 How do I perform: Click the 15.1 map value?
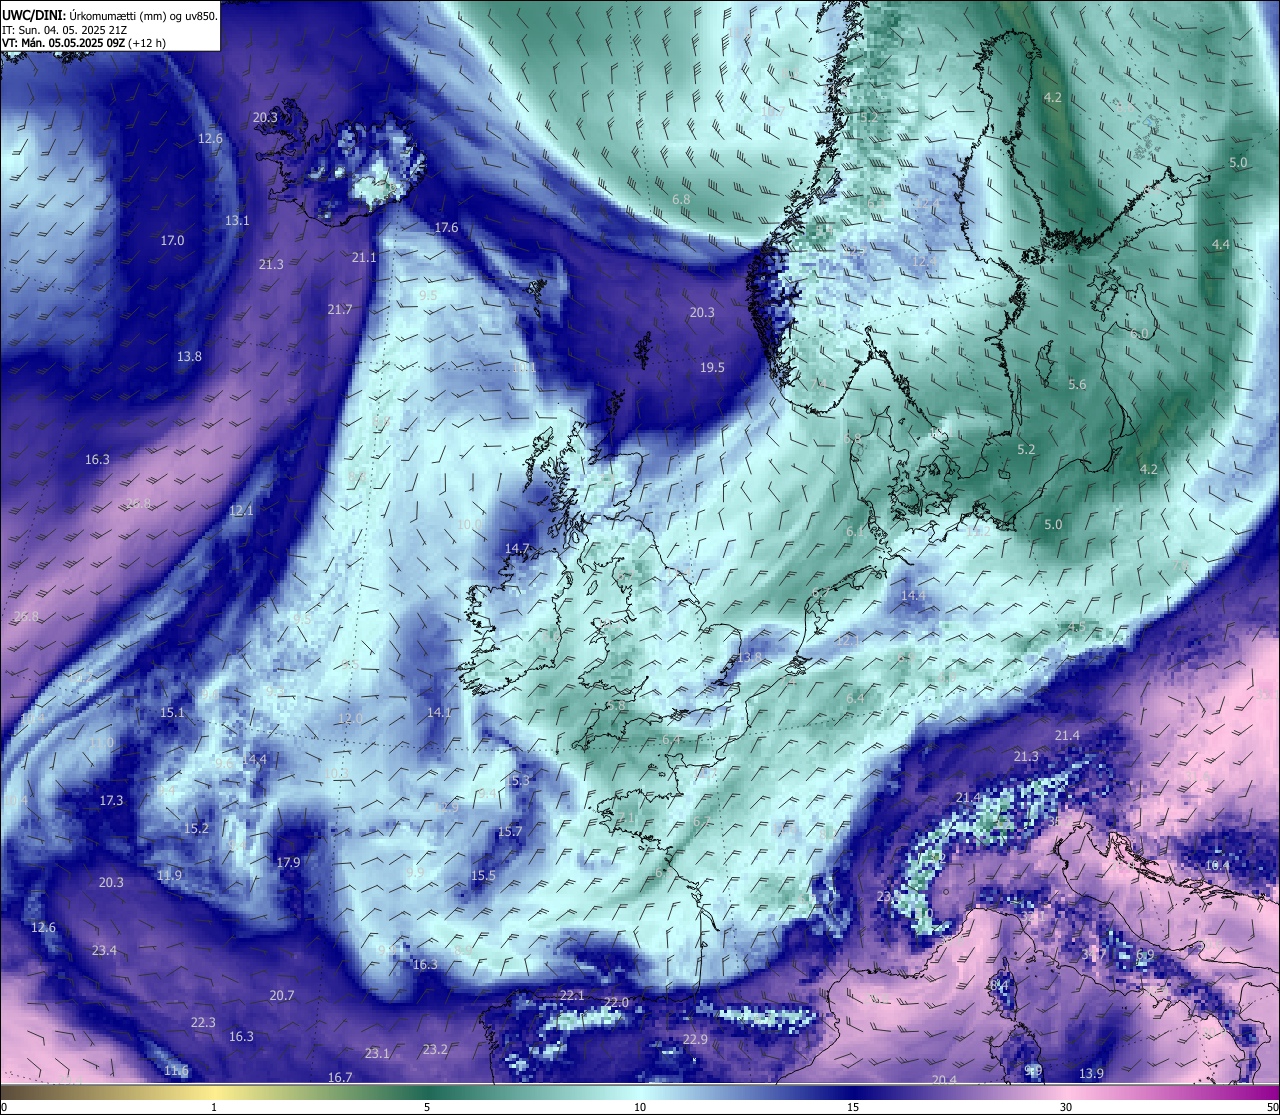[x=172, y=713]
